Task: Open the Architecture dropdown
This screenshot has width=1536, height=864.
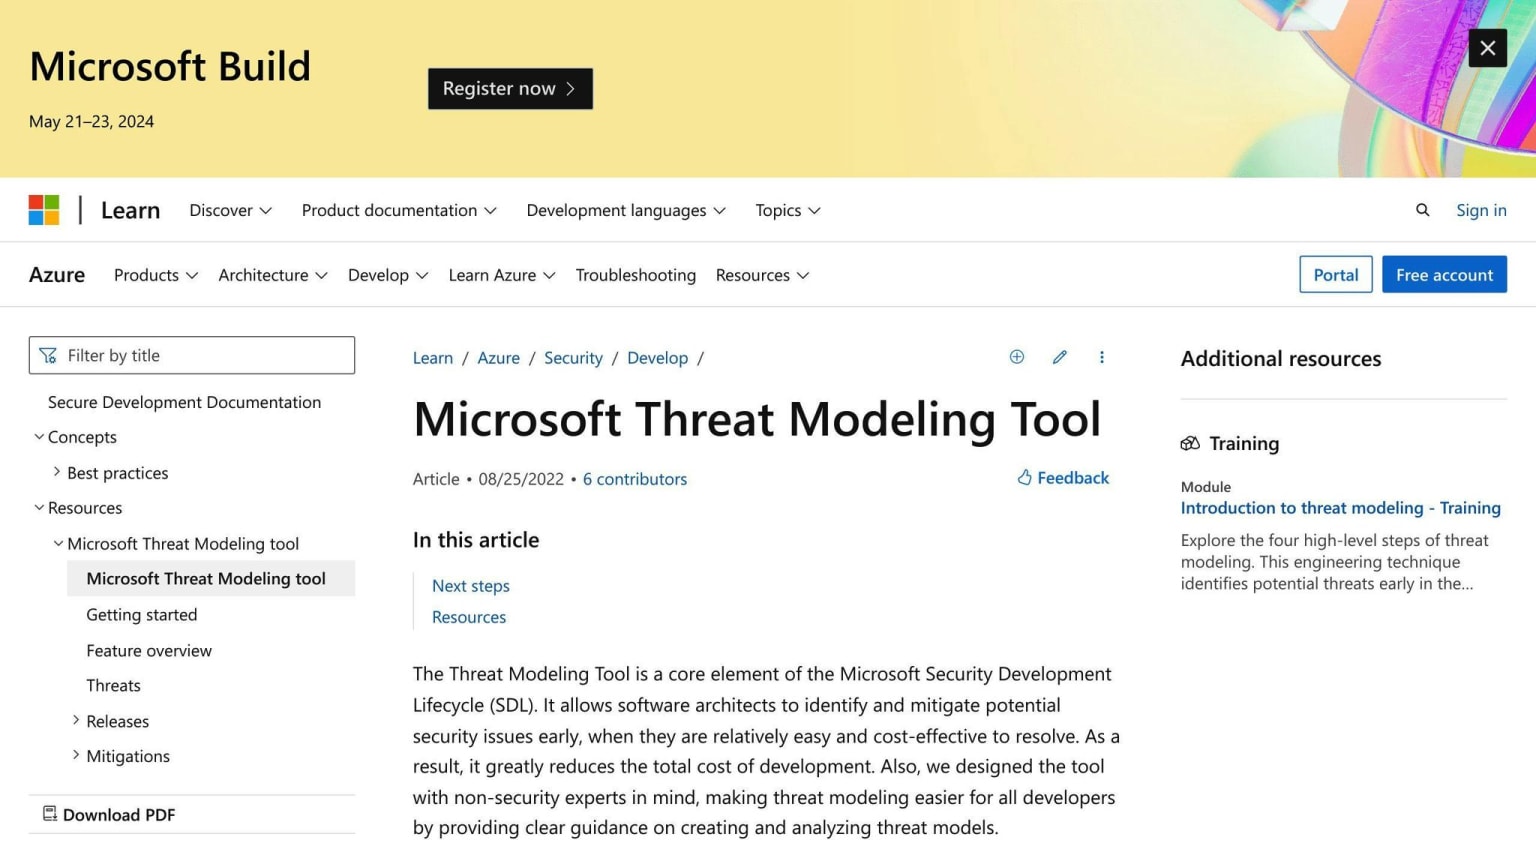Action: 273,275
